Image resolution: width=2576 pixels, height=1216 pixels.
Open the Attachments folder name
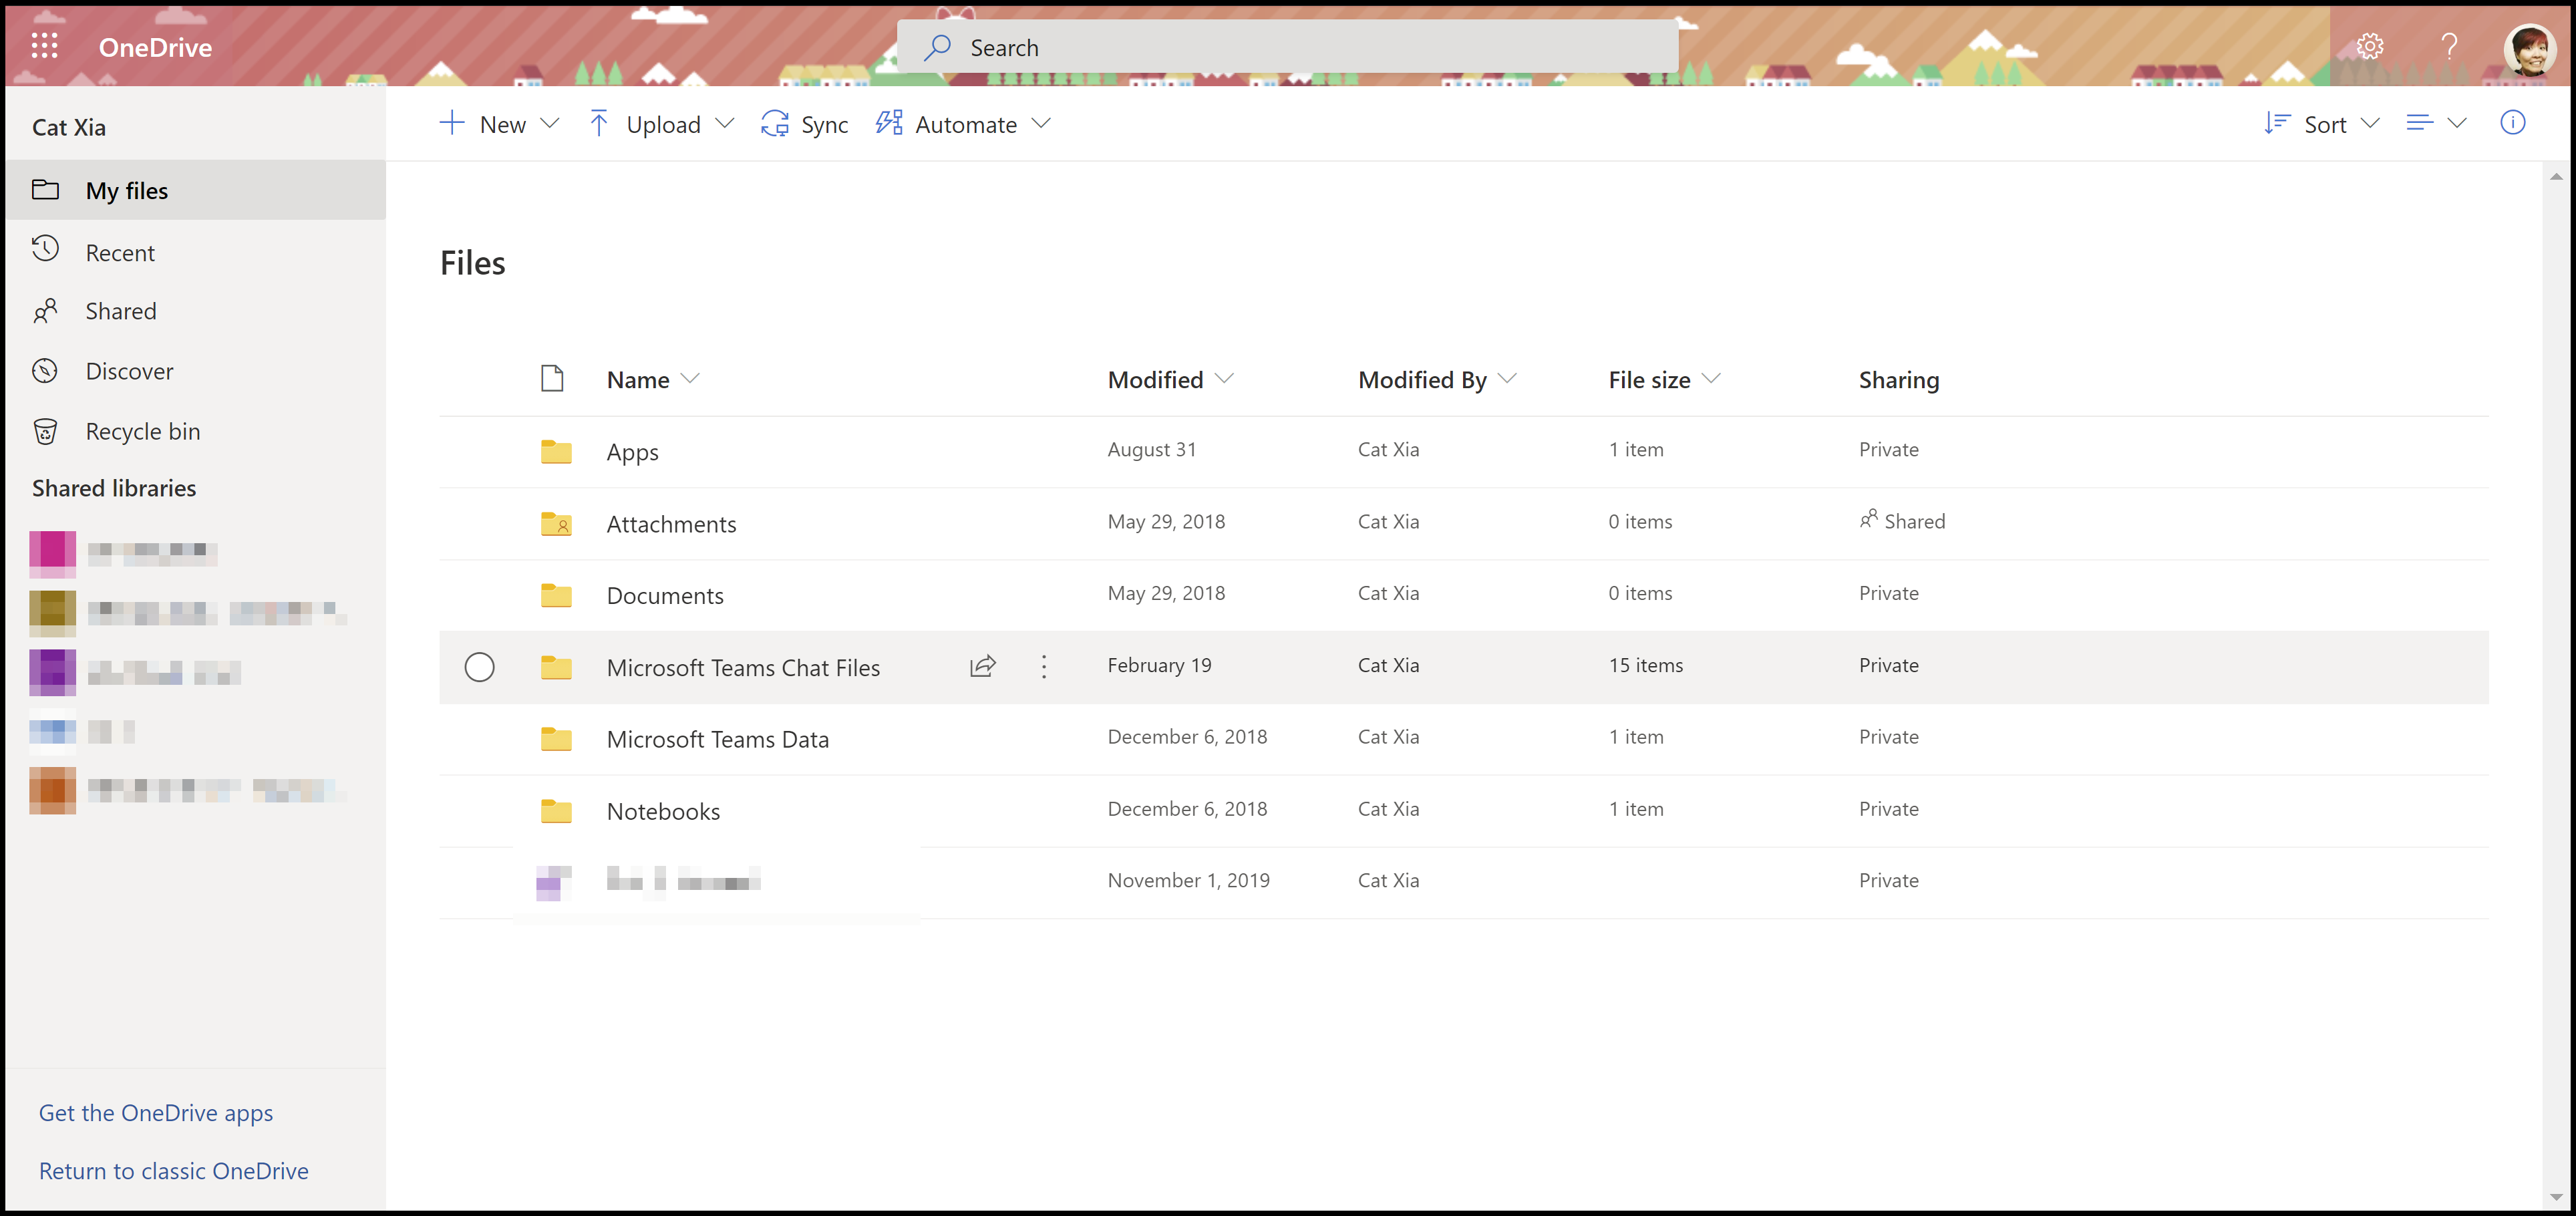coord(671,524)
